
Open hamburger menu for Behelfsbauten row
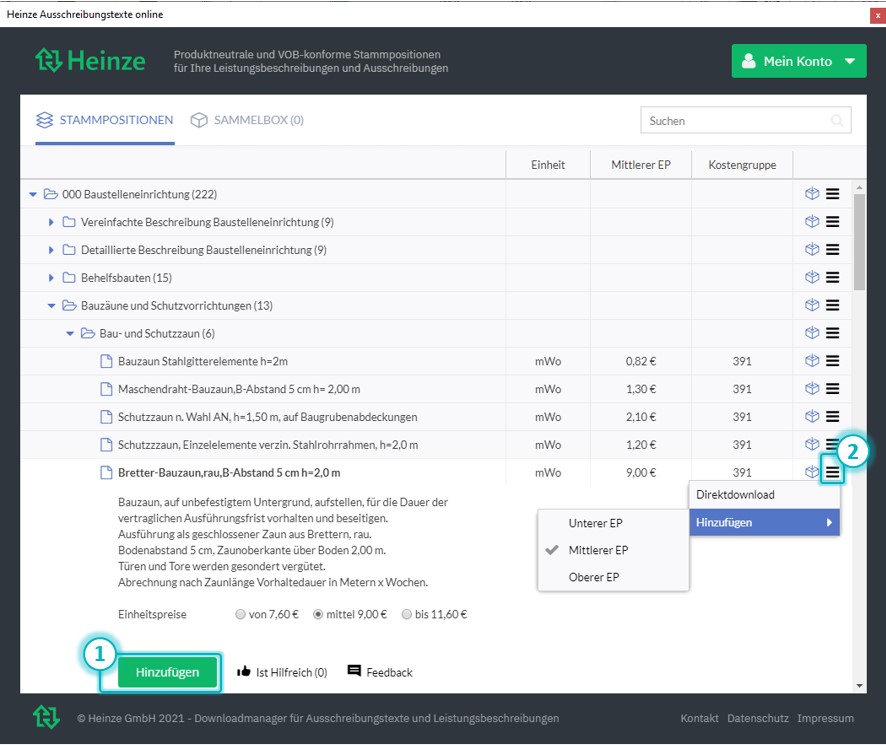point(832,277)
